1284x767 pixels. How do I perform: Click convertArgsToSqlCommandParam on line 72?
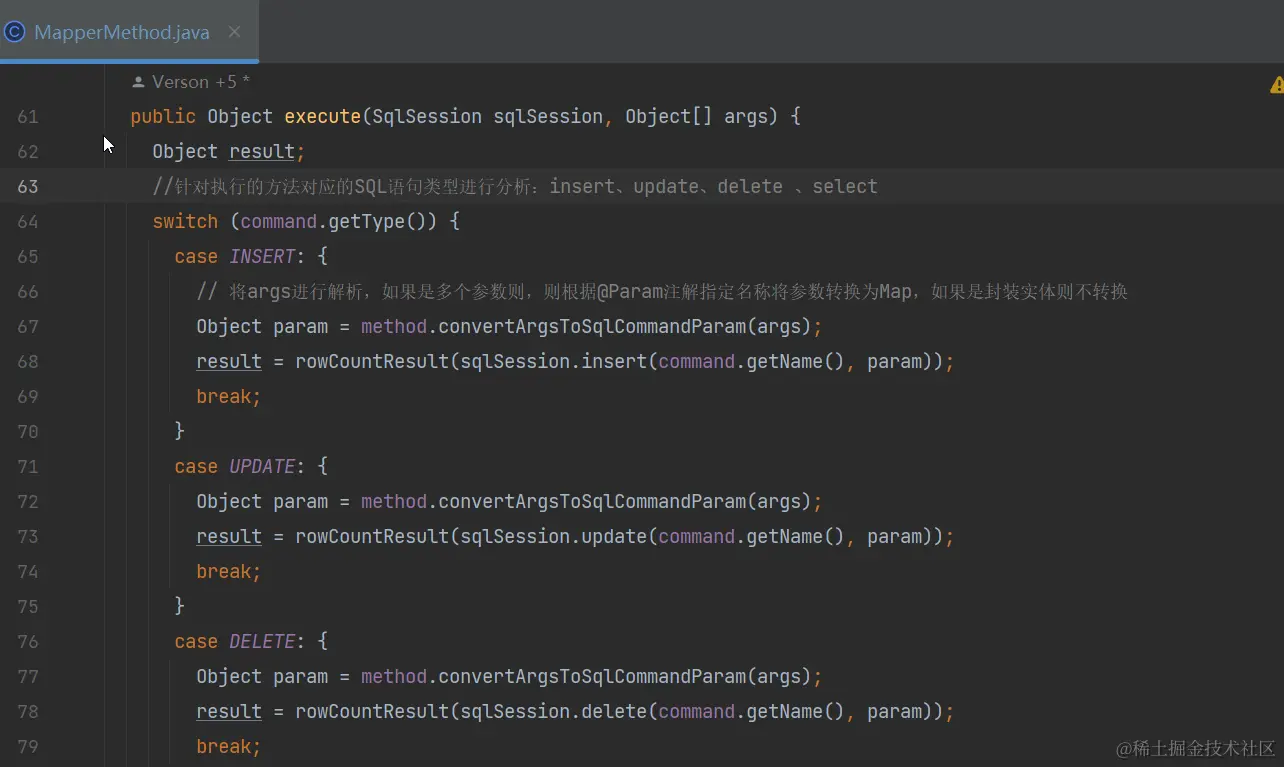(x=592, y=502)
